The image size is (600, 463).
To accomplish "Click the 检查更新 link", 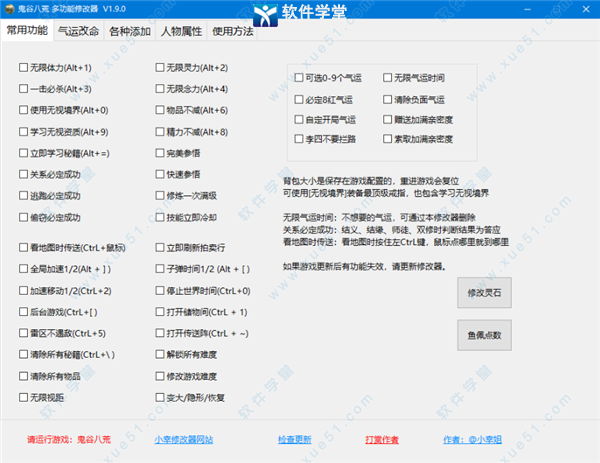I will (294, 439).
